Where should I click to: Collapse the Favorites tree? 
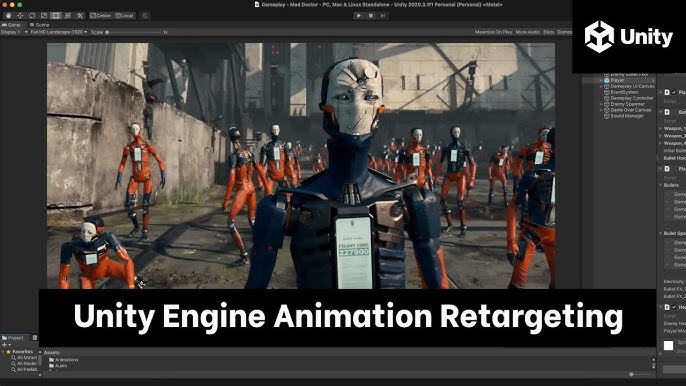pyautogui.click(x=4, y=351)
